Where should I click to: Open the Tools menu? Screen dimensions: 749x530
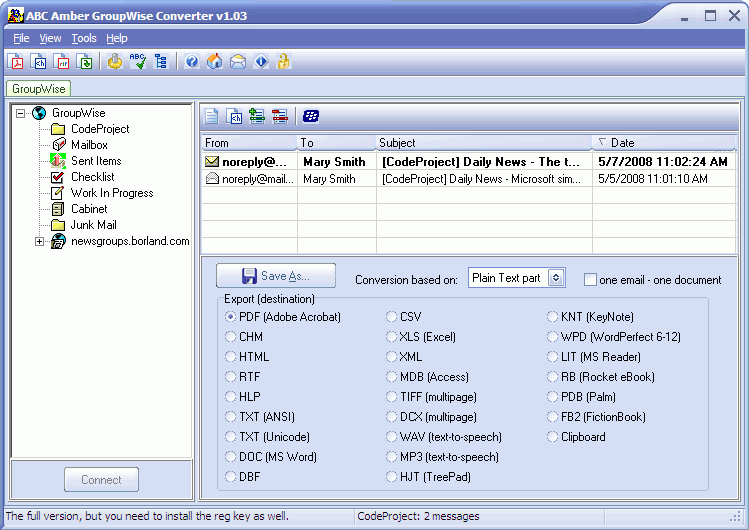click(x=84, y=38)
